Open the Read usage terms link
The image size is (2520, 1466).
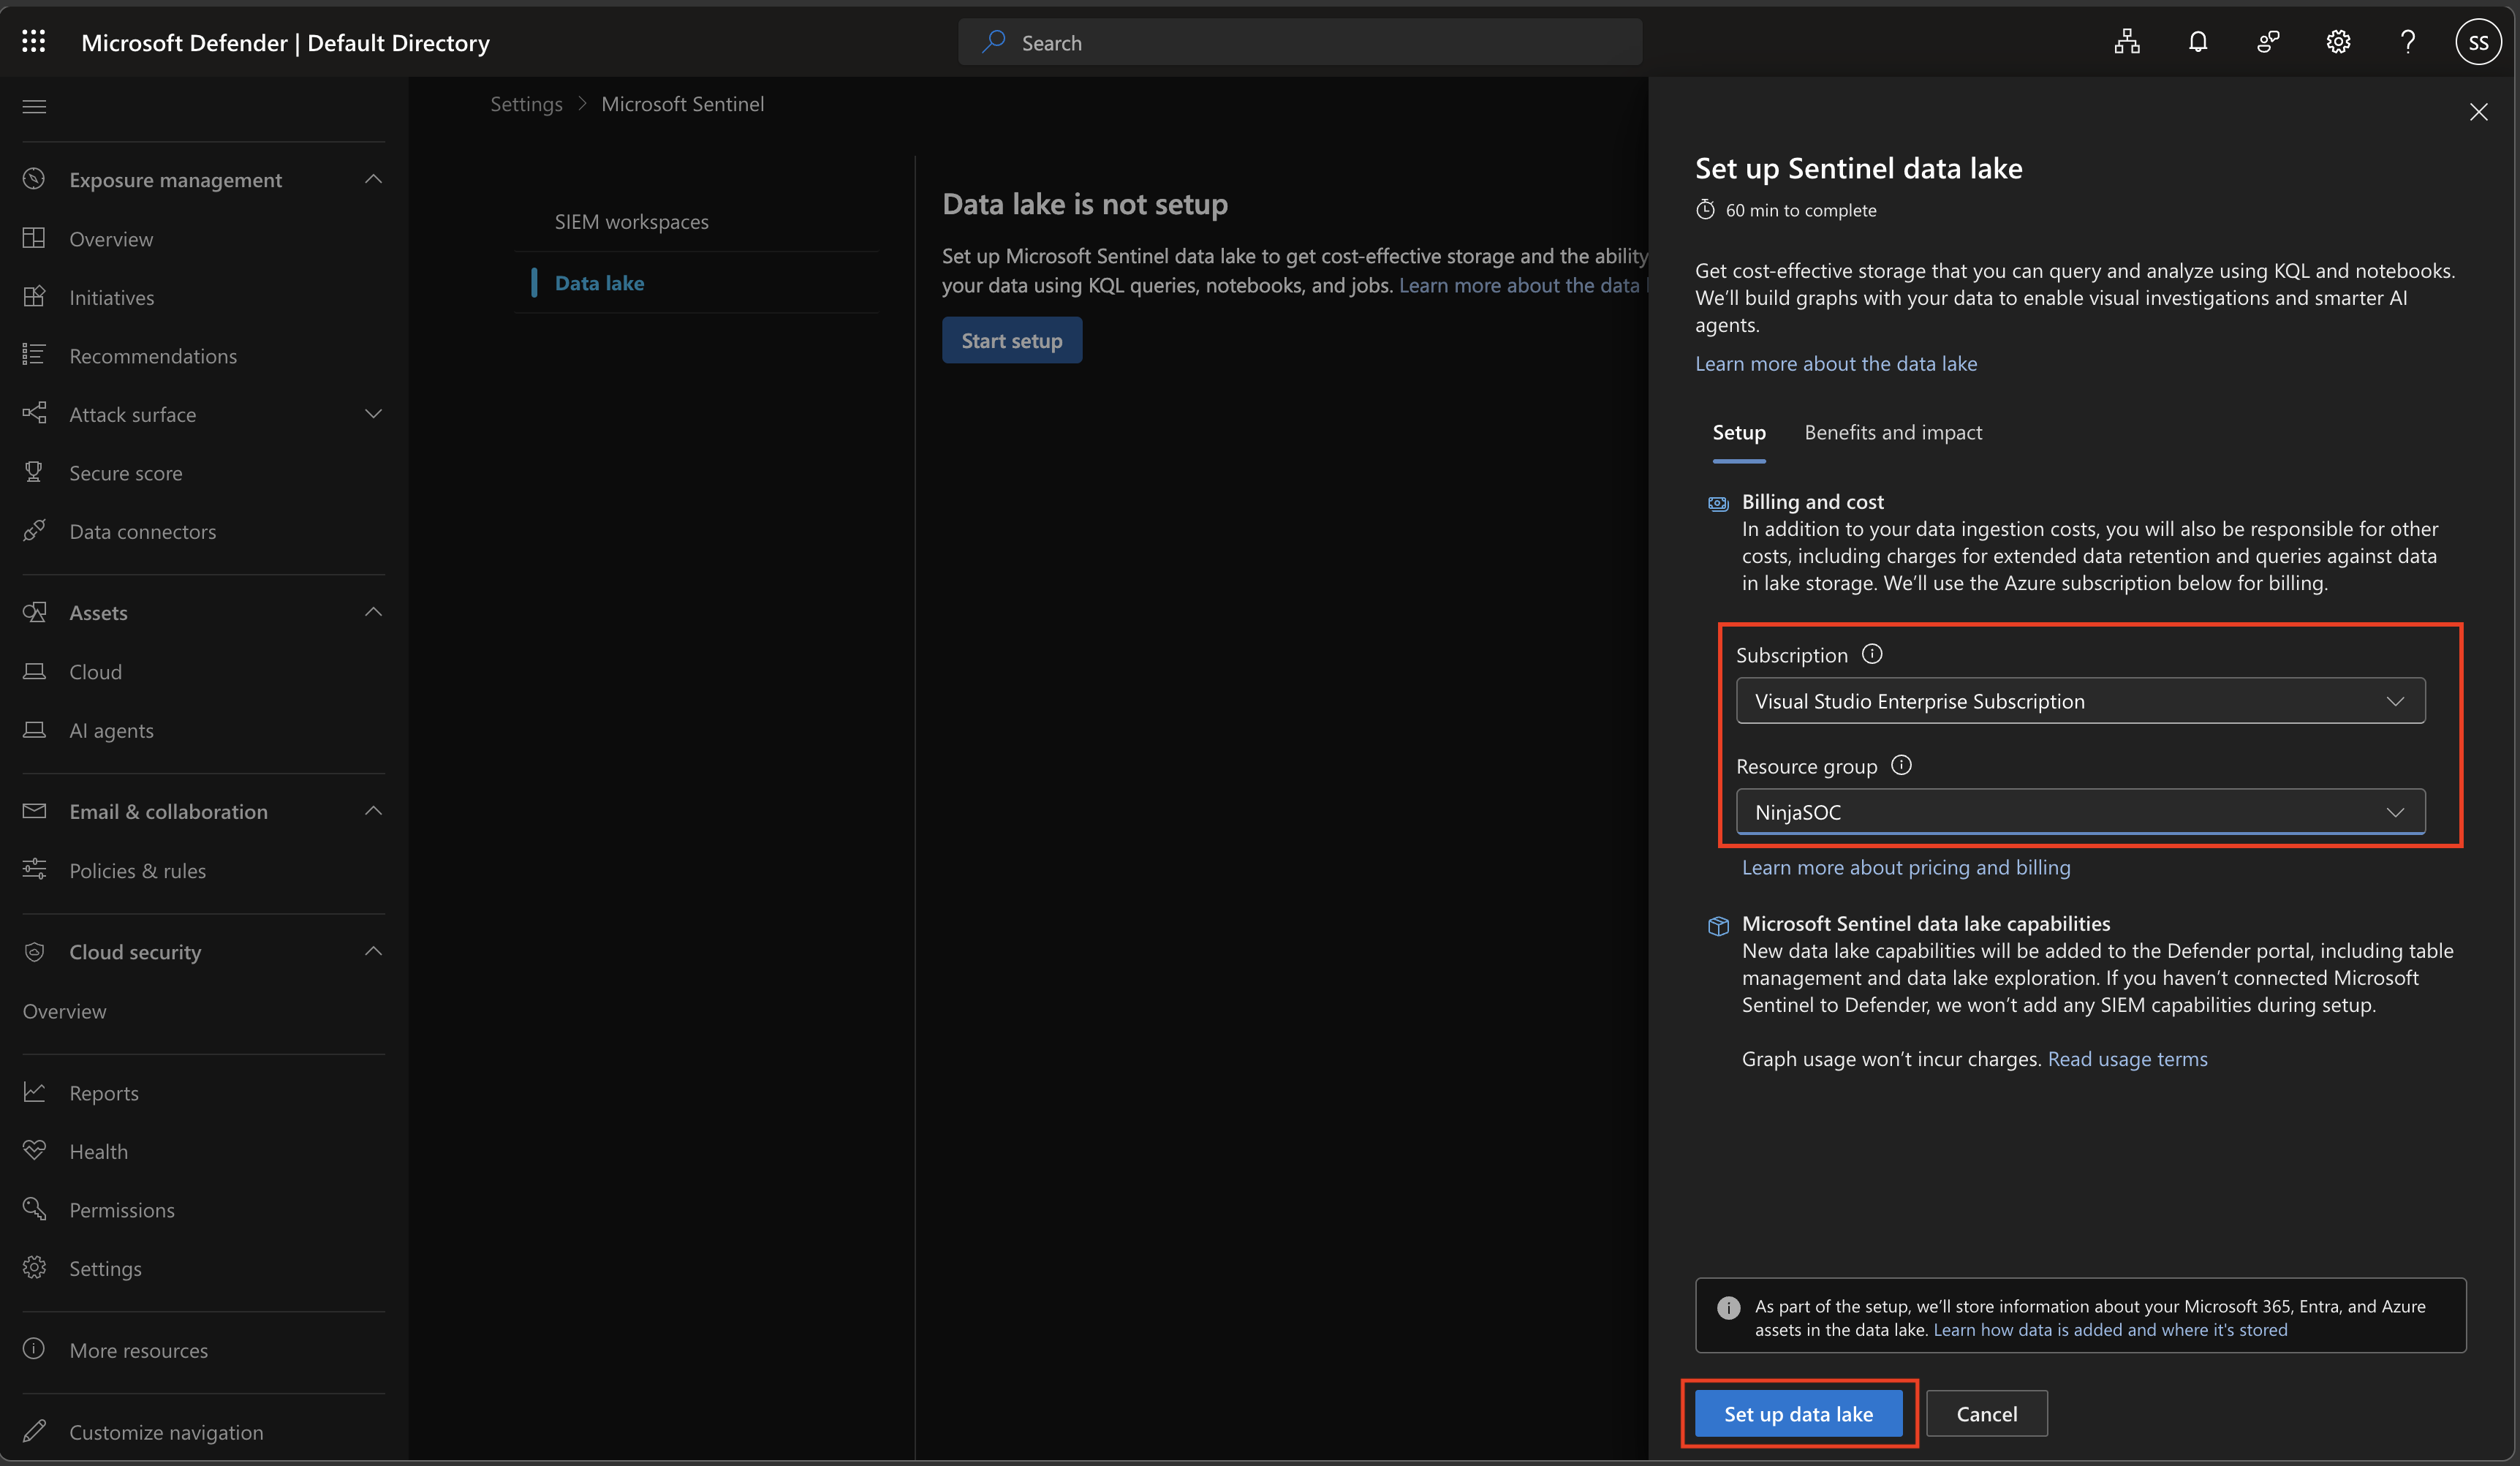coord(2127,1059)
